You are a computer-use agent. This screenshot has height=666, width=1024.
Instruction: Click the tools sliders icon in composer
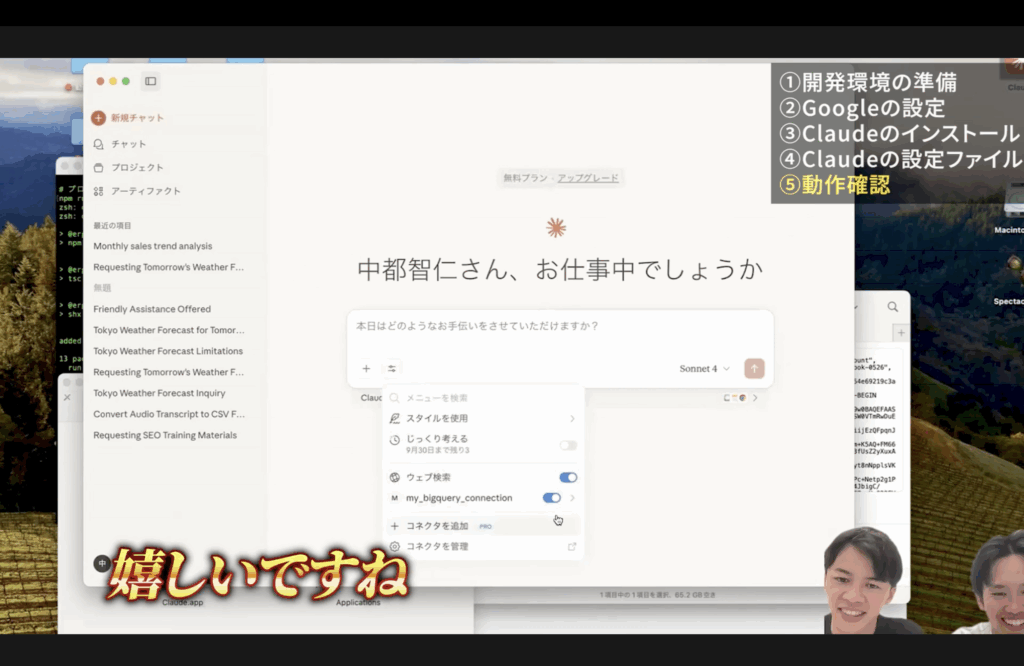point(393,369)
